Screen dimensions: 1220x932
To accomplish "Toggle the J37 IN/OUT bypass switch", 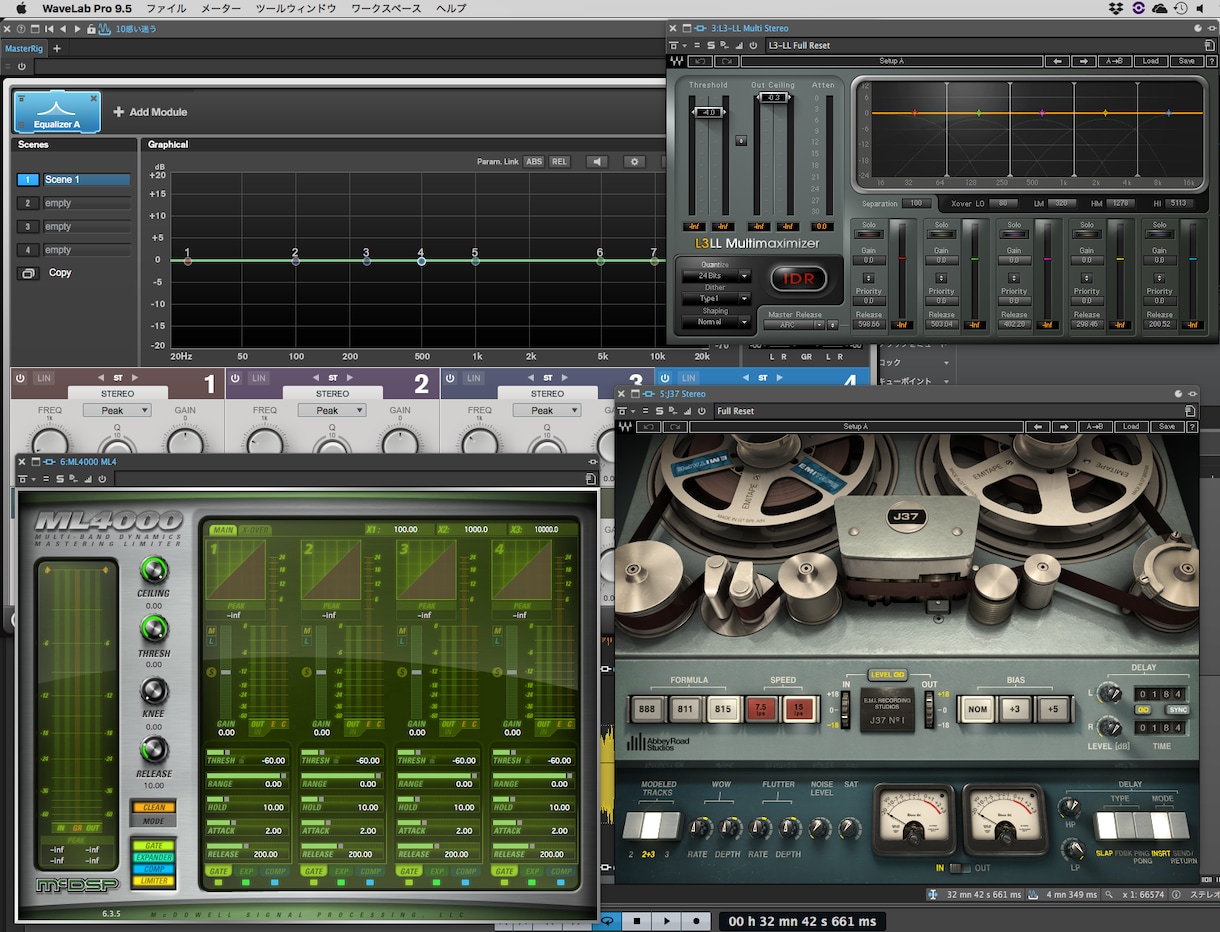I will point(958,868).
